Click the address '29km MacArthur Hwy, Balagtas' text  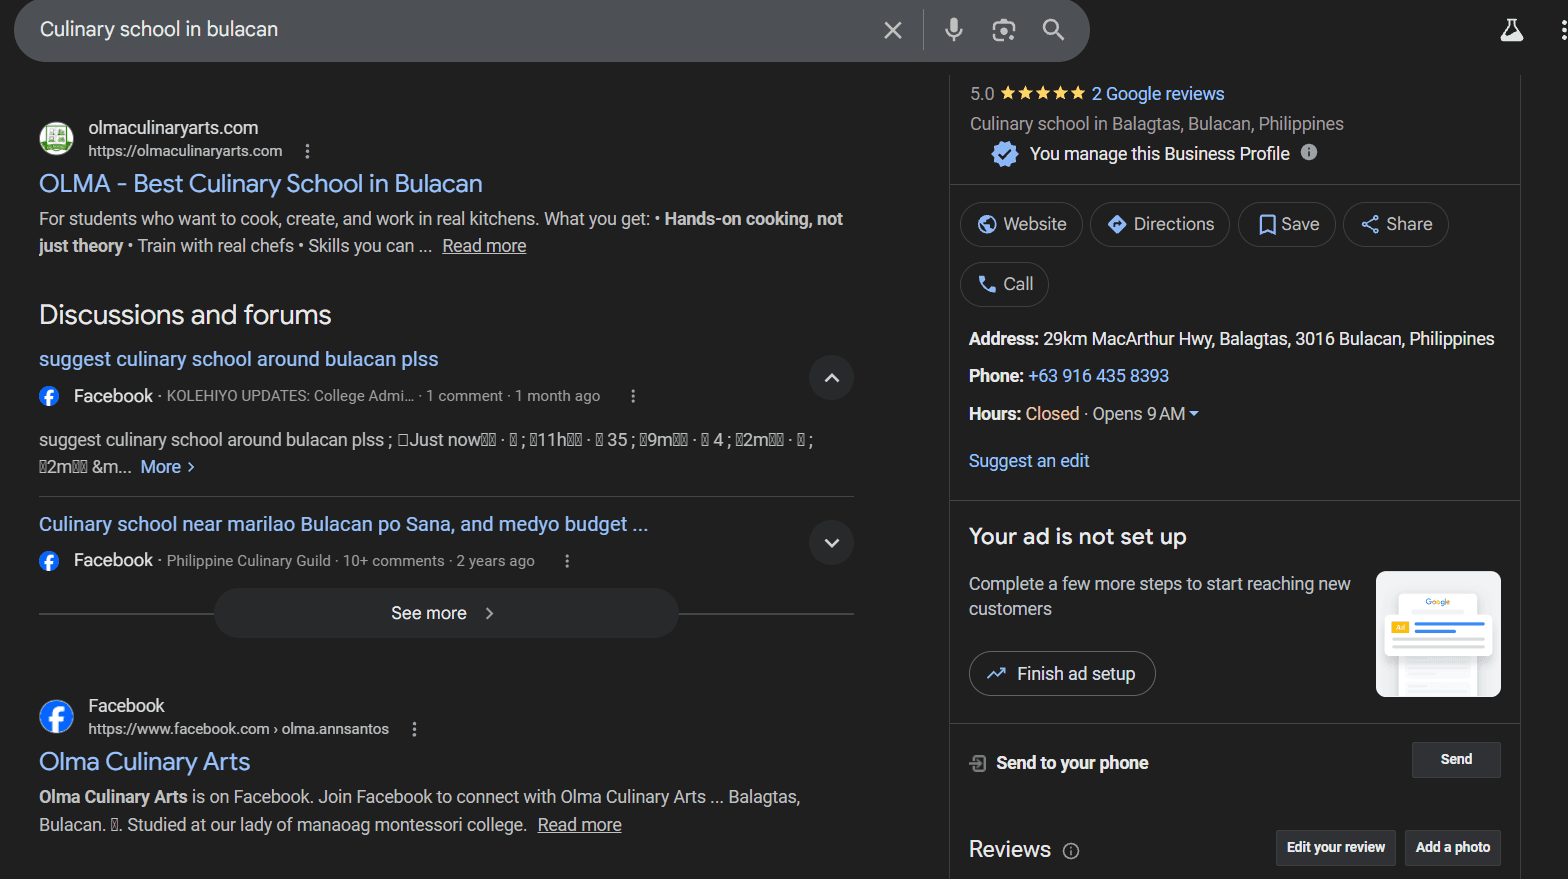click(1268, 339)
